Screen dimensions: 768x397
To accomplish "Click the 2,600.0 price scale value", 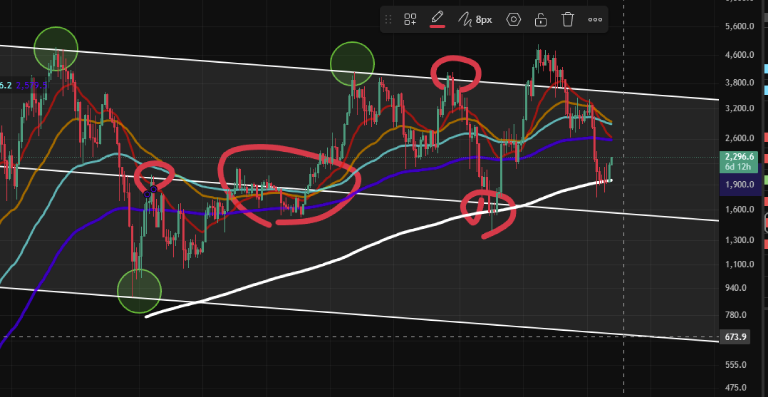I will (739, 139).
